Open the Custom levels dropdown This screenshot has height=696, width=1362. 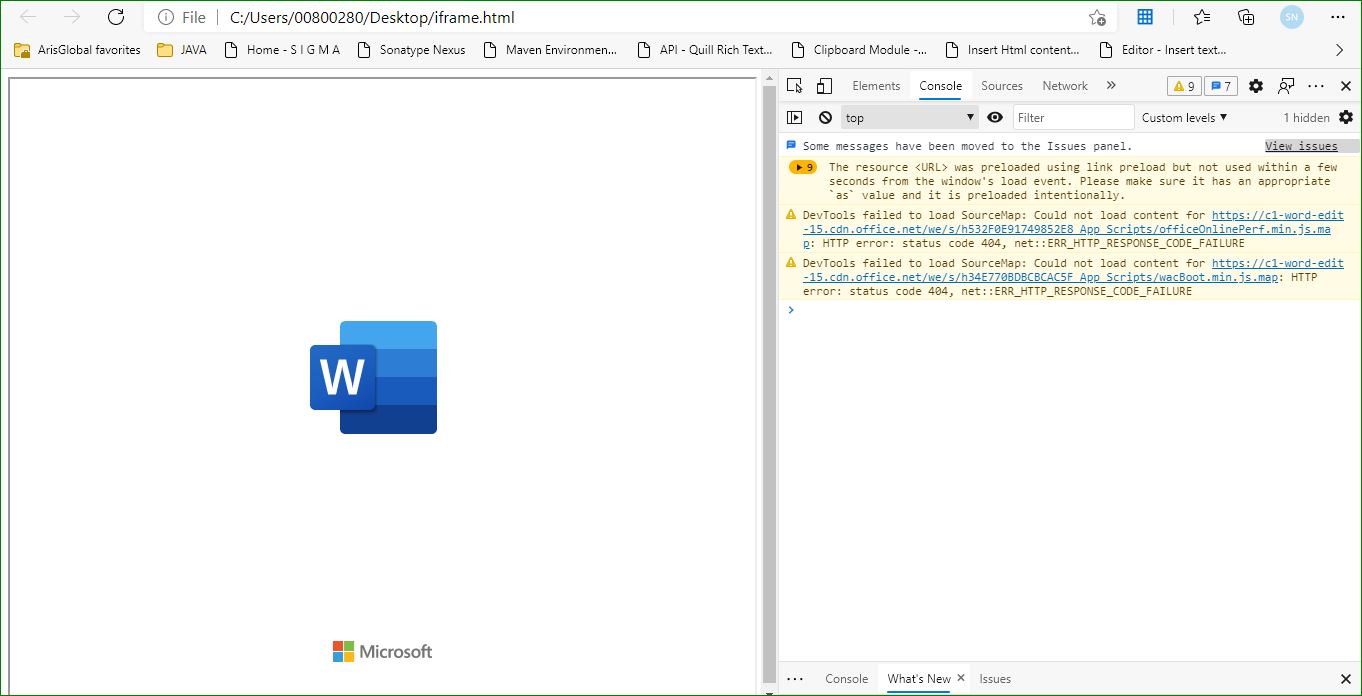(1184, 117)
